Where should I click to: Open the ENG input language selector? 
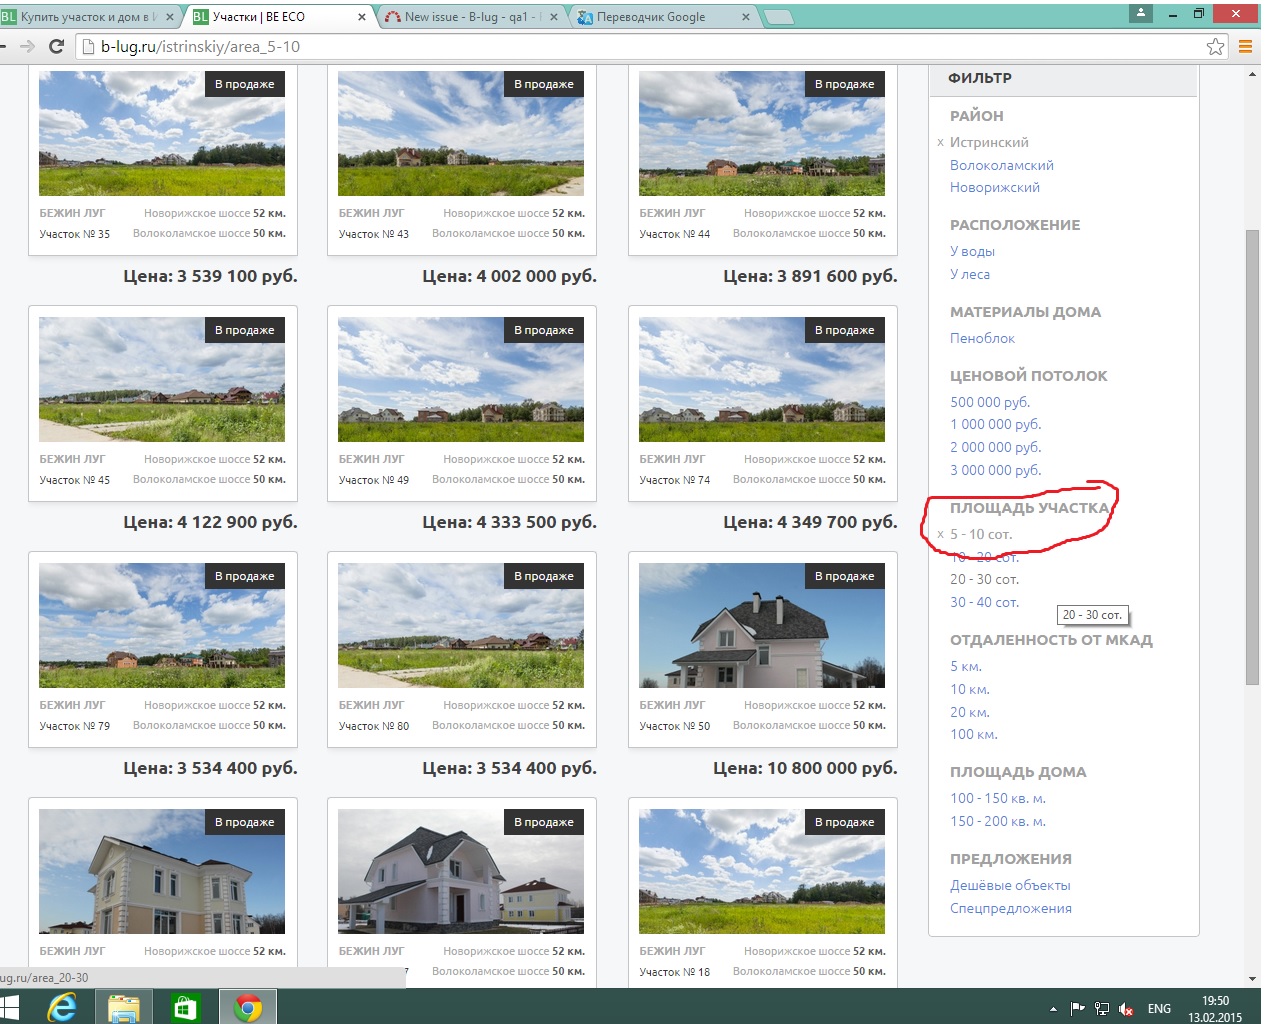(x=1159, y=1009)
